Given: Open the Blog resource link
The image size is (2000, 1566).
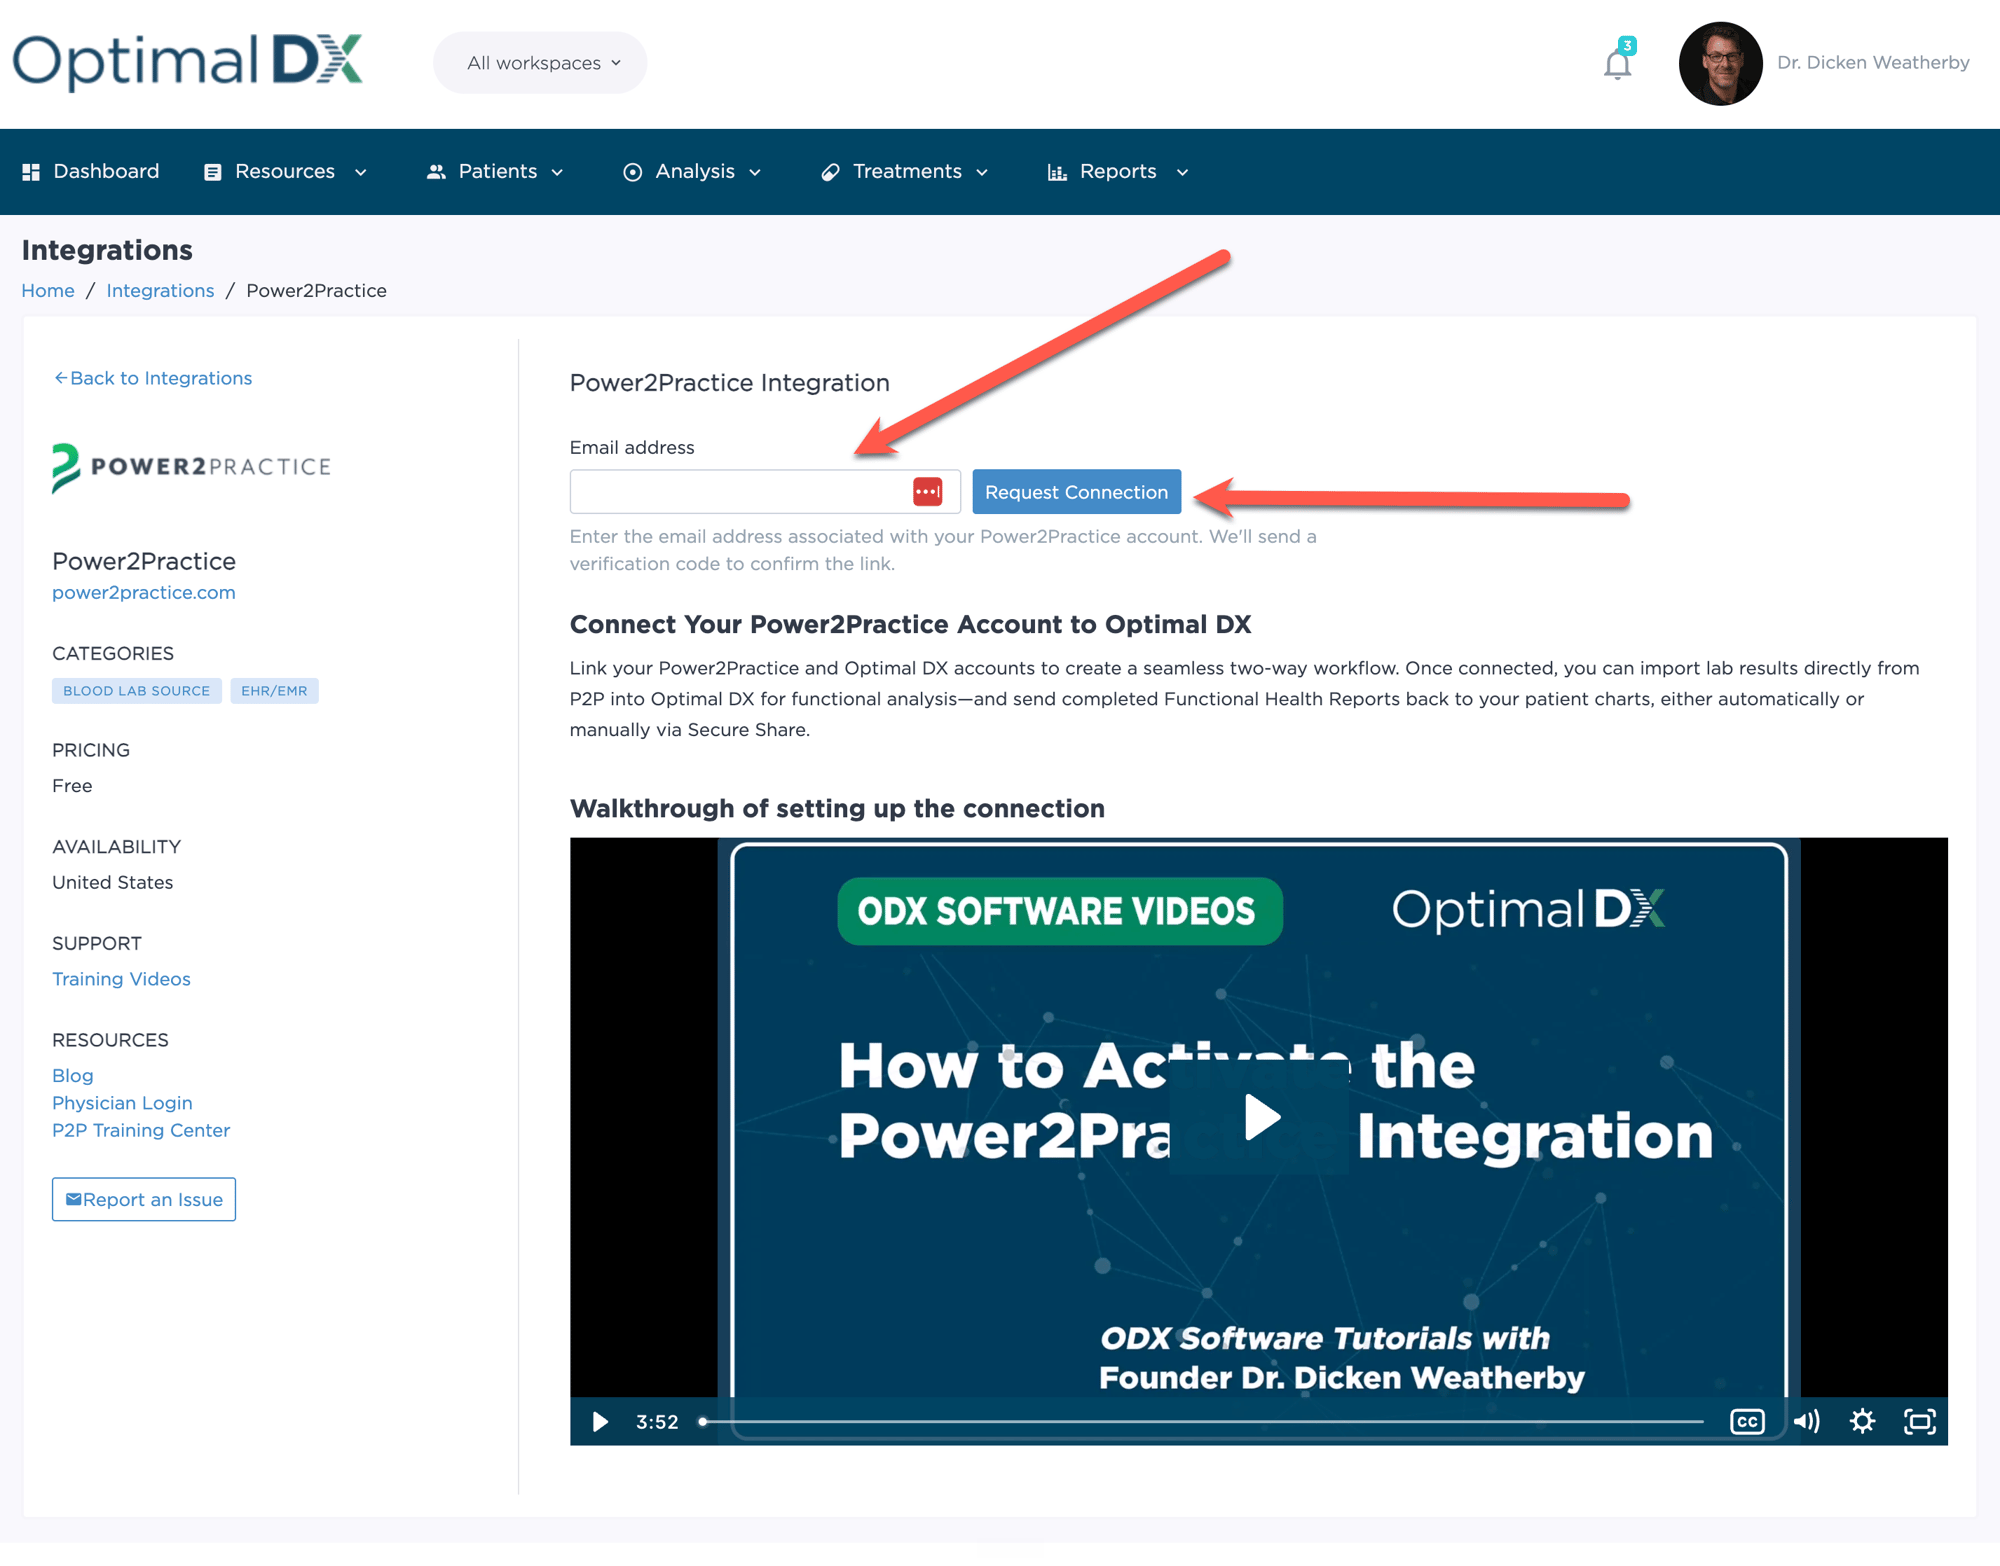Looking at the screenshot, I should (72, 1076).
